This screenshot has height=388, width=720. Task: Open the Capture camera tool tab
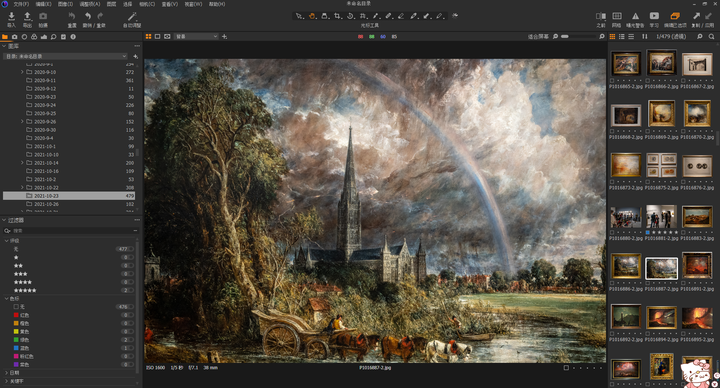(15, 37)
